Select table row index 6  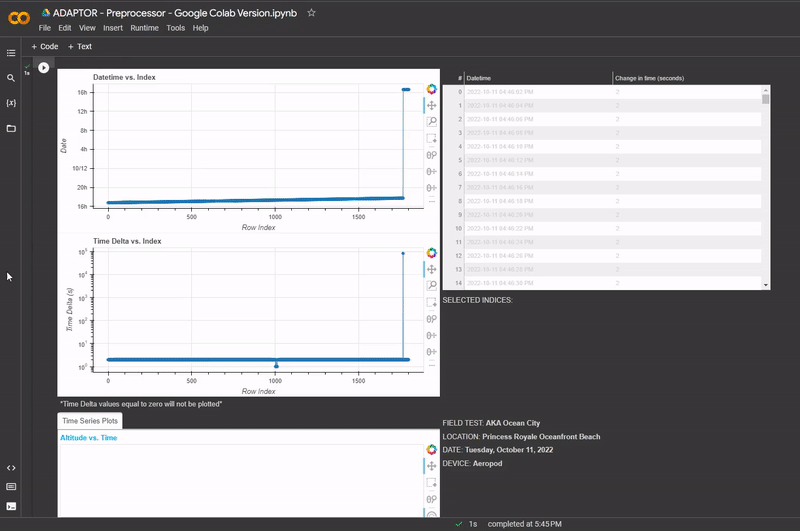point(602,174)
